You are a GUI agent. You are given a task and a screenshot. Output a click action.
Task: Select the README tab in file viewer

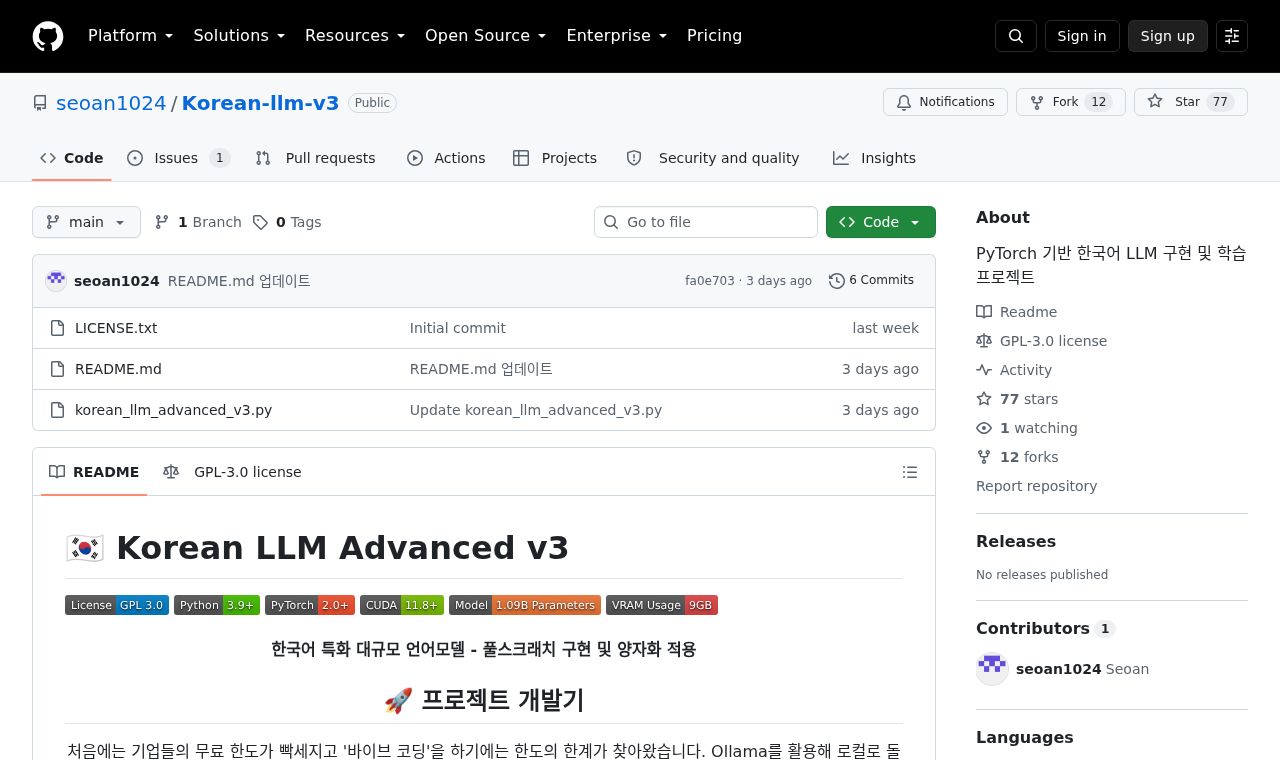pyautogui.click(x=94, y=472)
